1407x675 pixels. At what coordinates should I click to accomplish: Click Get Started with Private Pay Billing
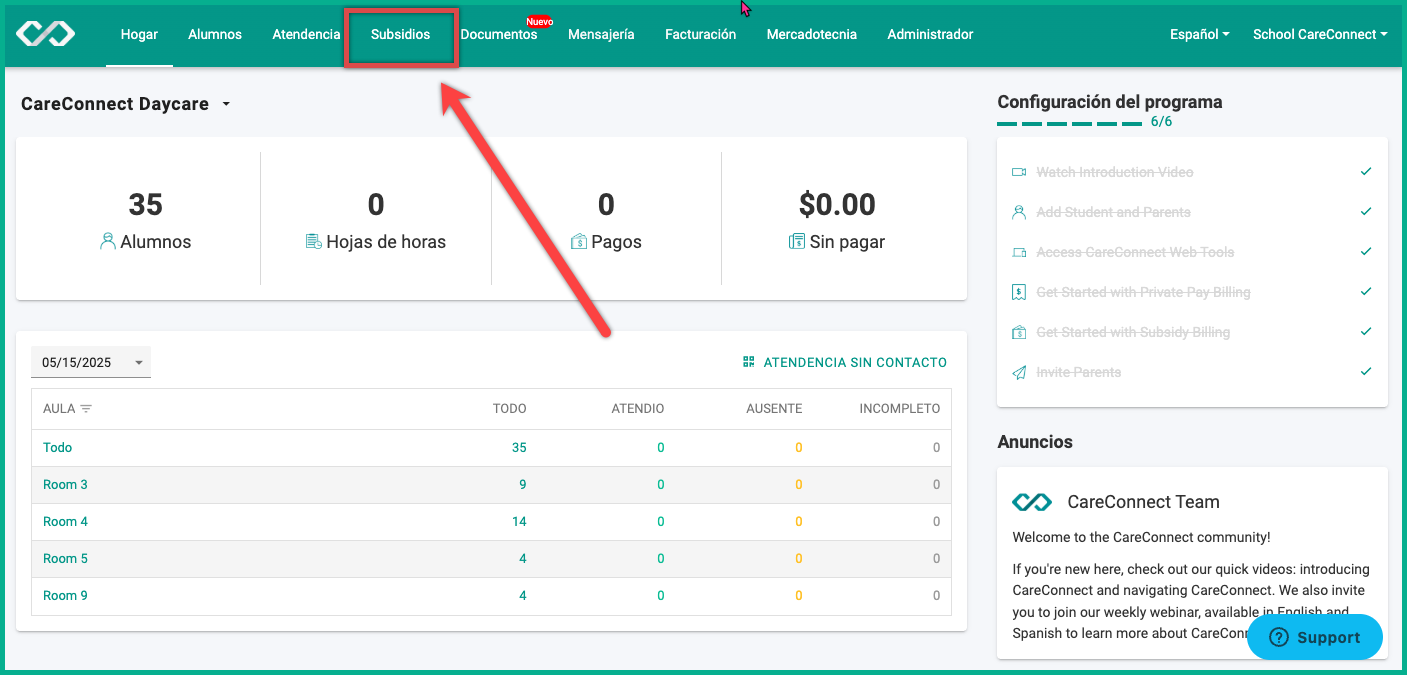pos(1143,292)
